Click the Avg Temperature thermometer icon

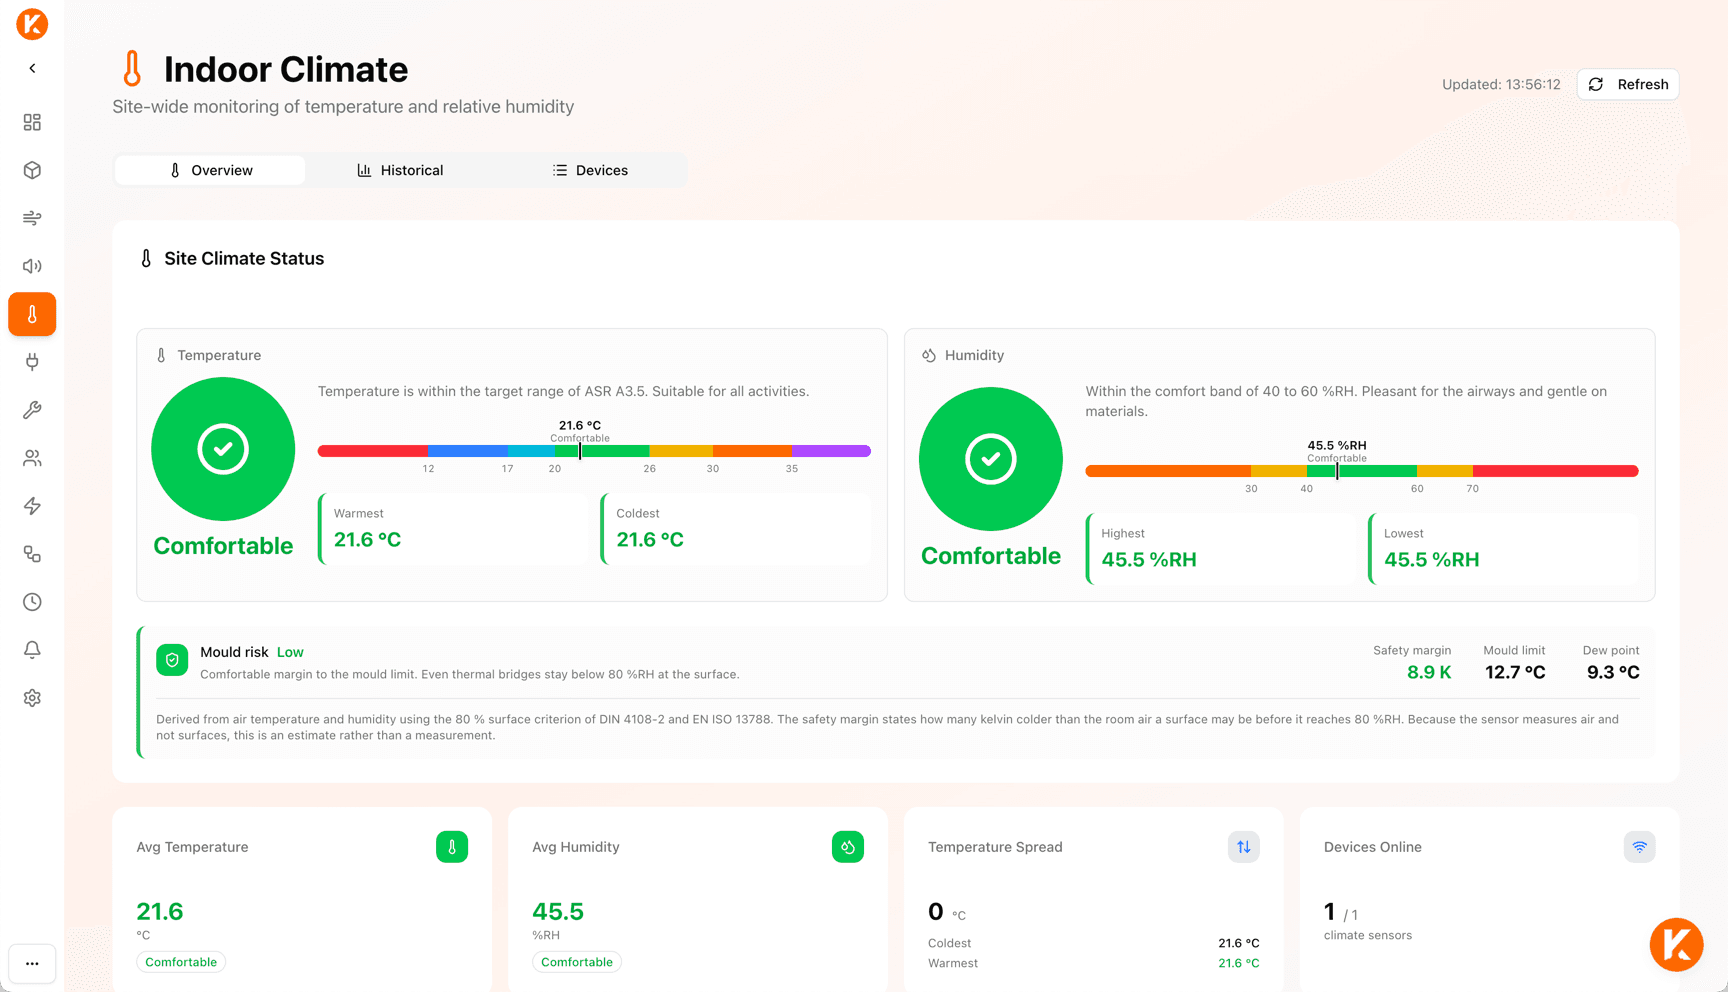(452, 847)
